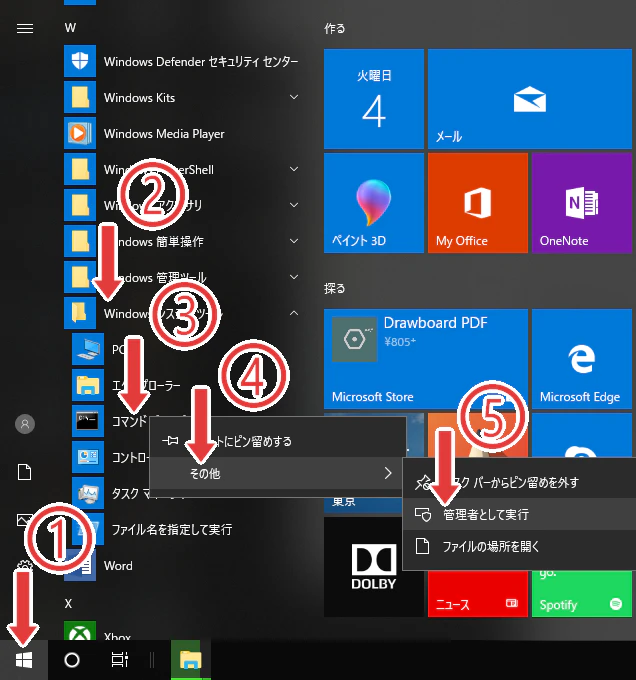
Task: Click the Windows Kits folder icon
Action: [x=80, y=97]
